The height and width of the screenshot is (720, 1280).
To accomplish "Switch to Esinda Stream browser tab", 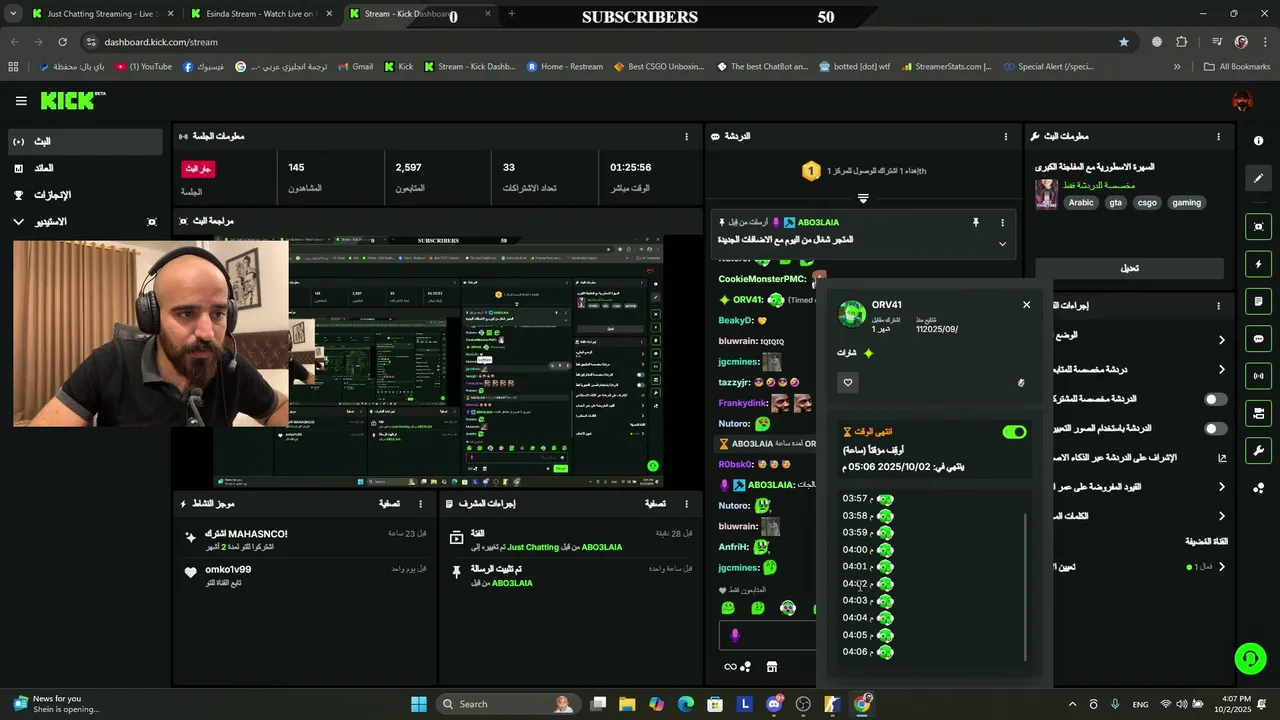I will [x=260, y=14].
